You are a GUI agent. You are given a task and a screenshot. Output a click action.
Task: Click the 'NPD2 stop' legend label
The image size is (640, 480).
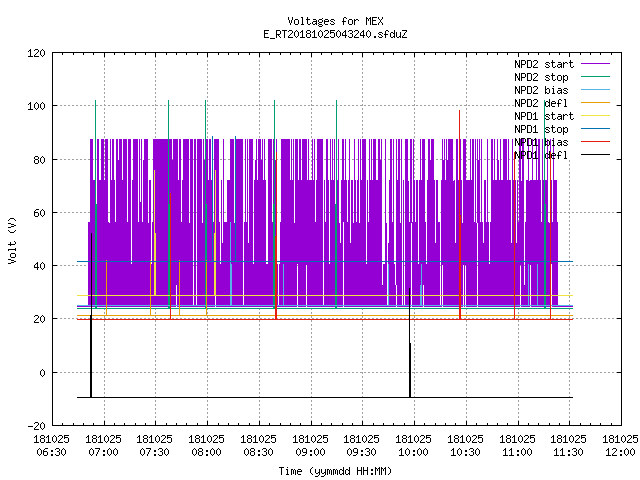coord(541,77)
